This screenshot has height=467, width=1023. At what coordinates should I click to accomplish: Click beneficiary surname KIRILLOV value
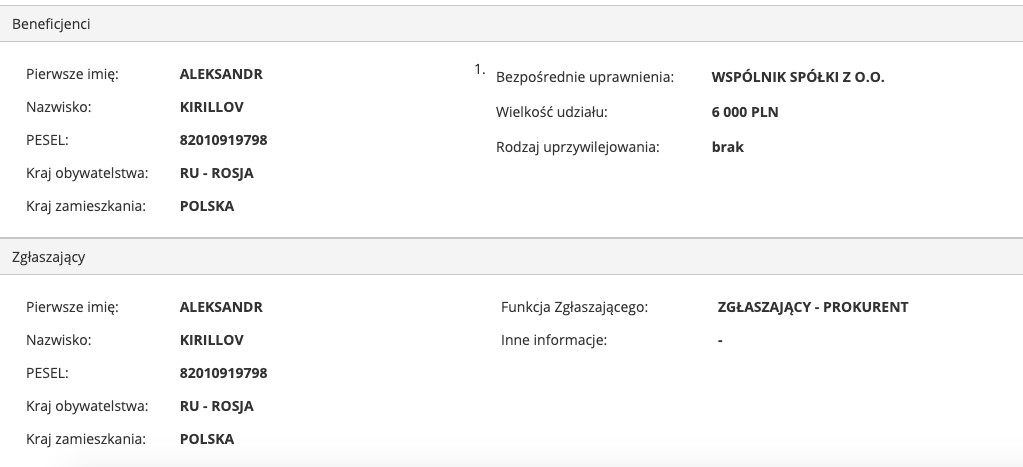pos(212,107)
